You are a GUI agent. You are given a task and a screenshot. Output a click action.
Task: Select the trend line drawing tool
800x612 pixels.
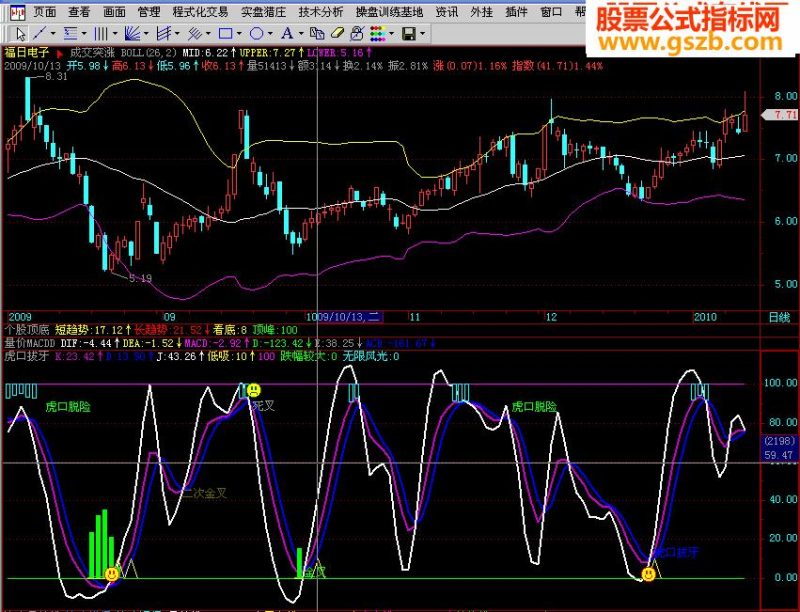pos(39,34)
